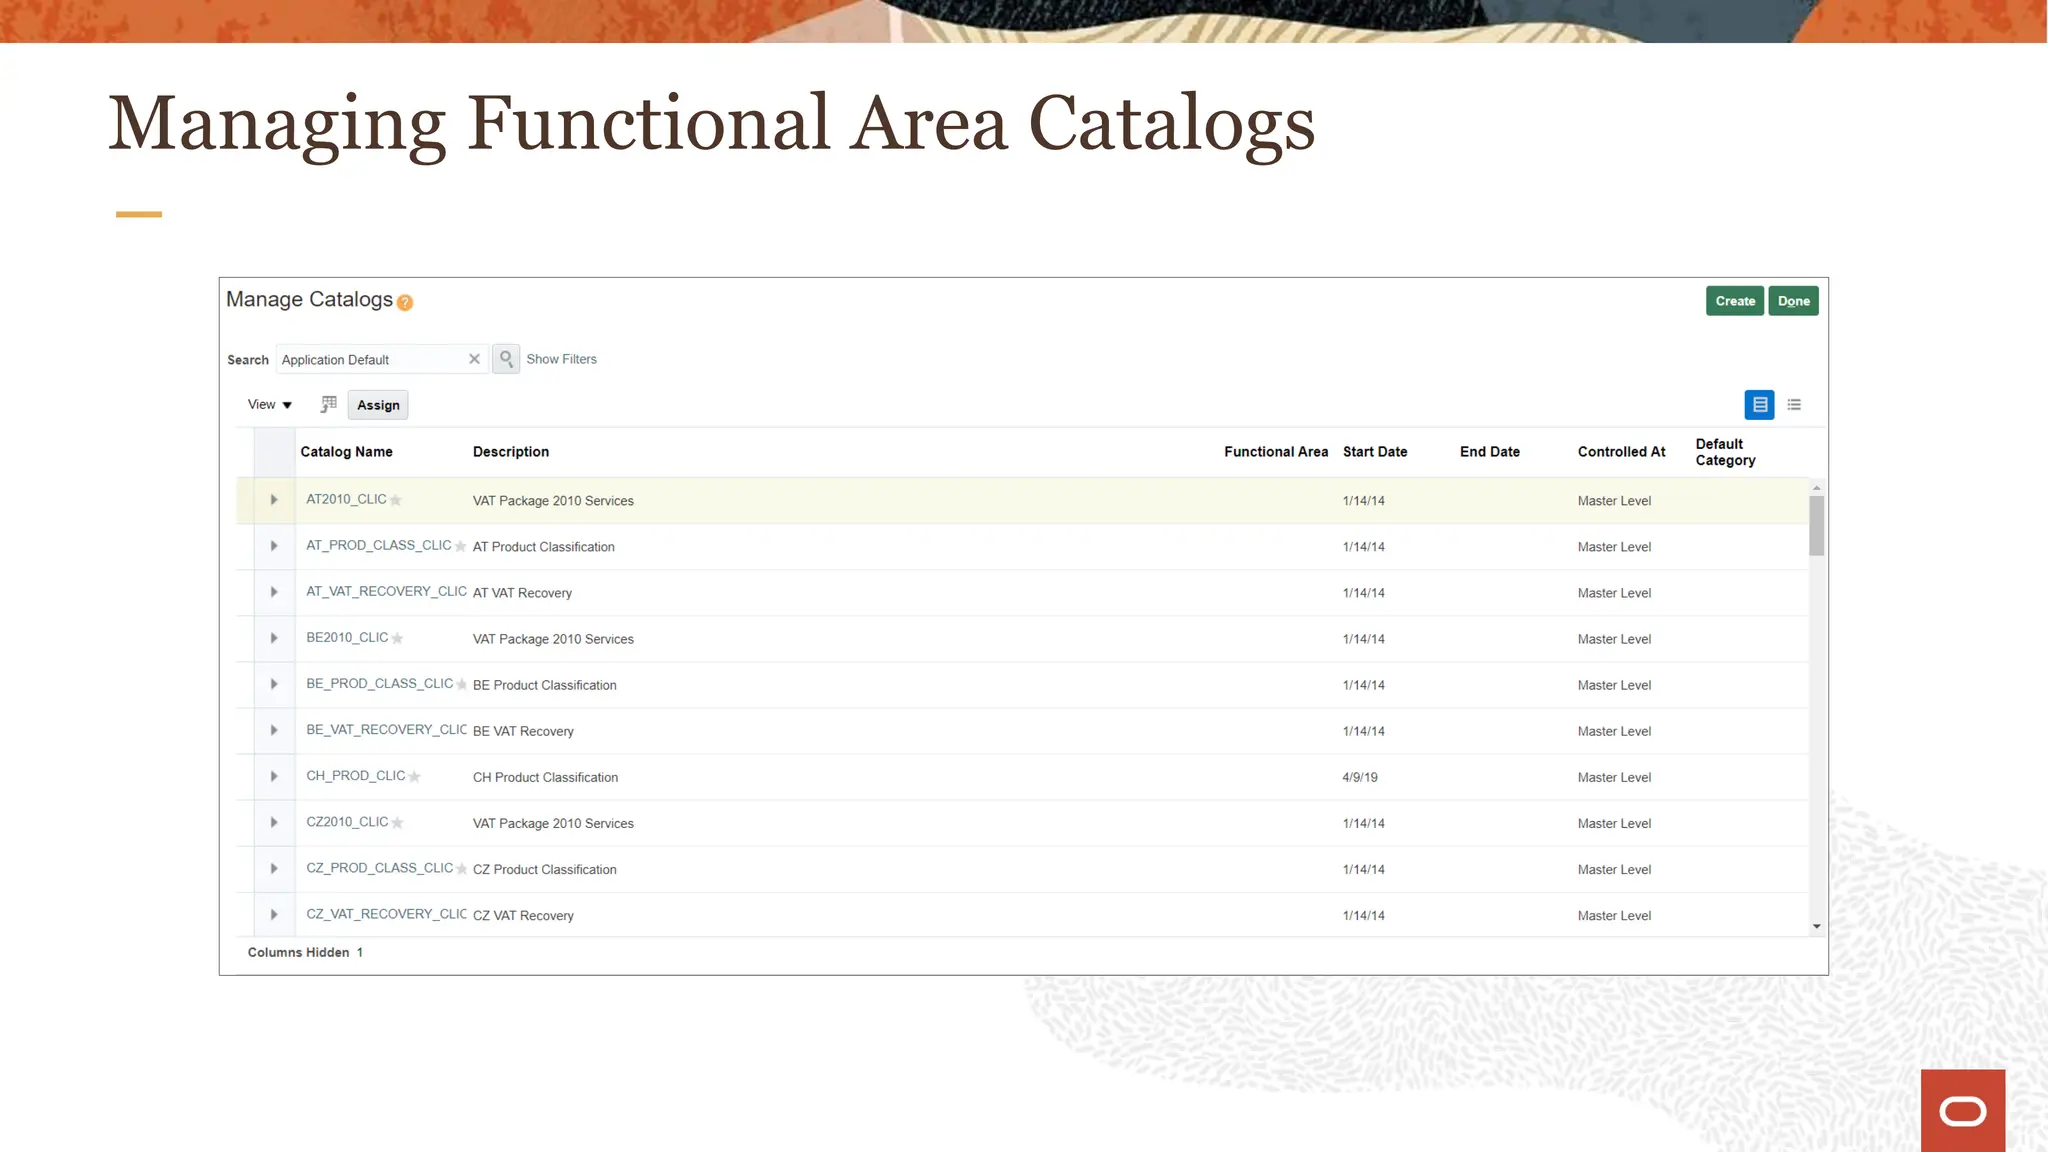
Task: Click the End Date column header
Action: [x=1490, y=452]
